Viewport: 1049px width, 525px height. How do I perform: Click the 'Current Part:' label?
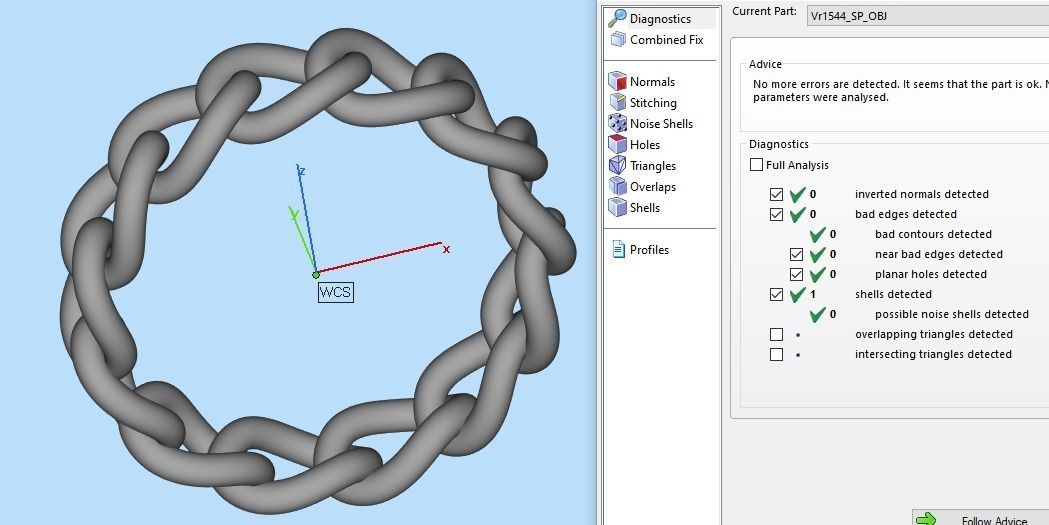coord(764,11)
